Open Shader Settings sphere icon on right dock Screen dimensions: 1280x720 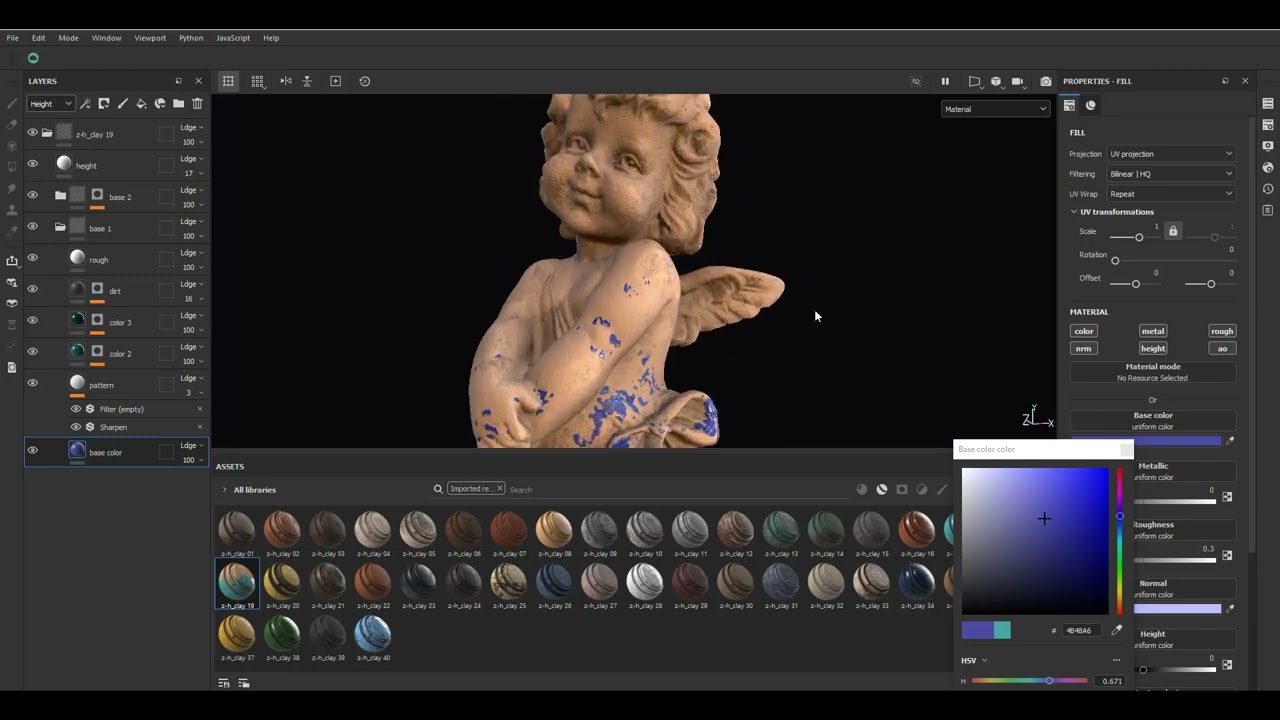coord(1268,167)
